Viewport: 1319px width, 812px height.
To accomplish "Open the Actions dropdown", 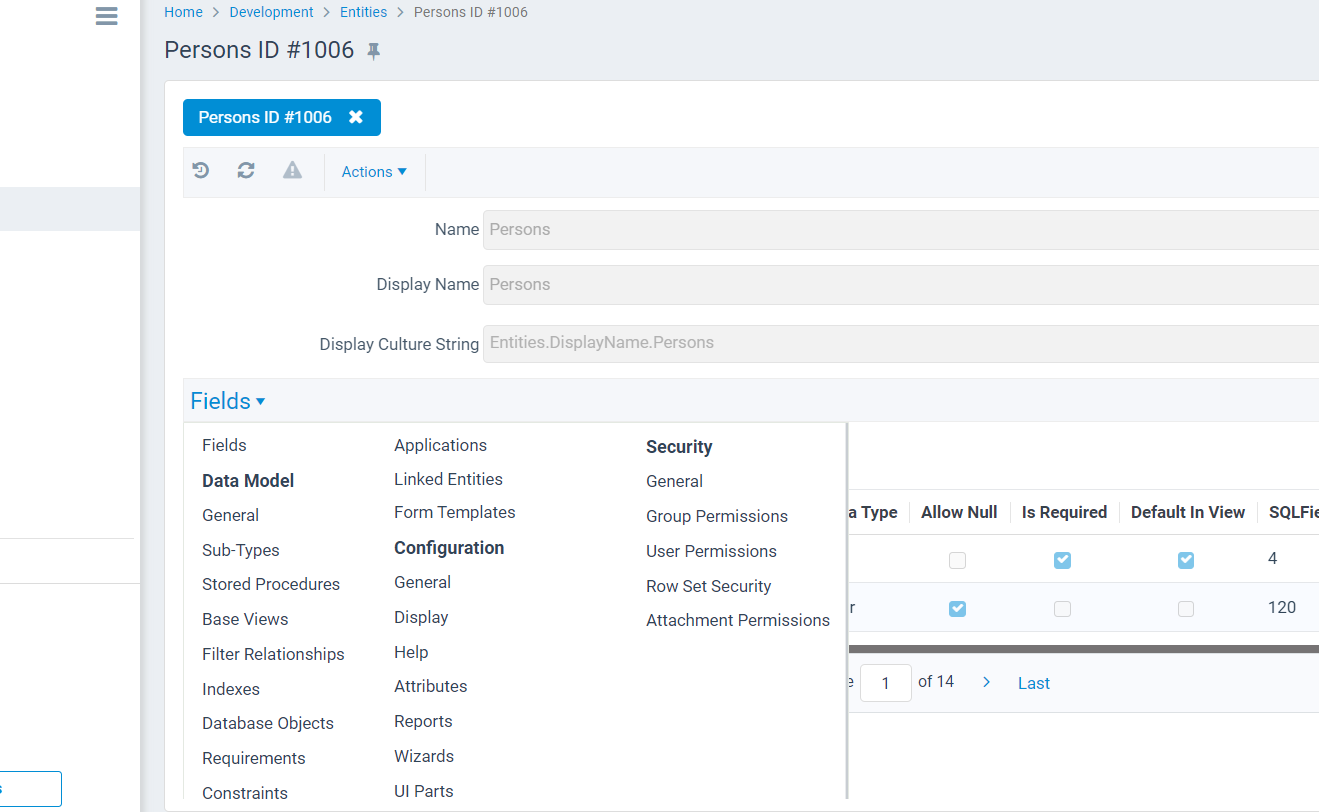I will coord(374,172).
